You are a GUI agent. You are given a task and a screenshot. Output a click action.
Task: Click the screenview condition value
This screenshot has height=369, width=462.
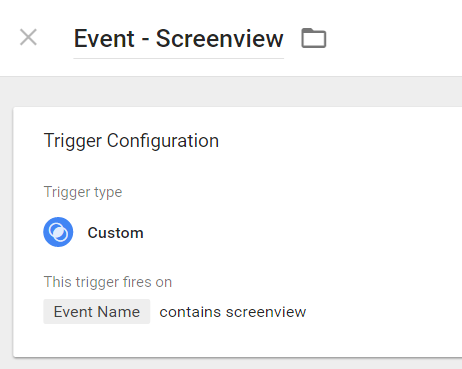[266, 312]
